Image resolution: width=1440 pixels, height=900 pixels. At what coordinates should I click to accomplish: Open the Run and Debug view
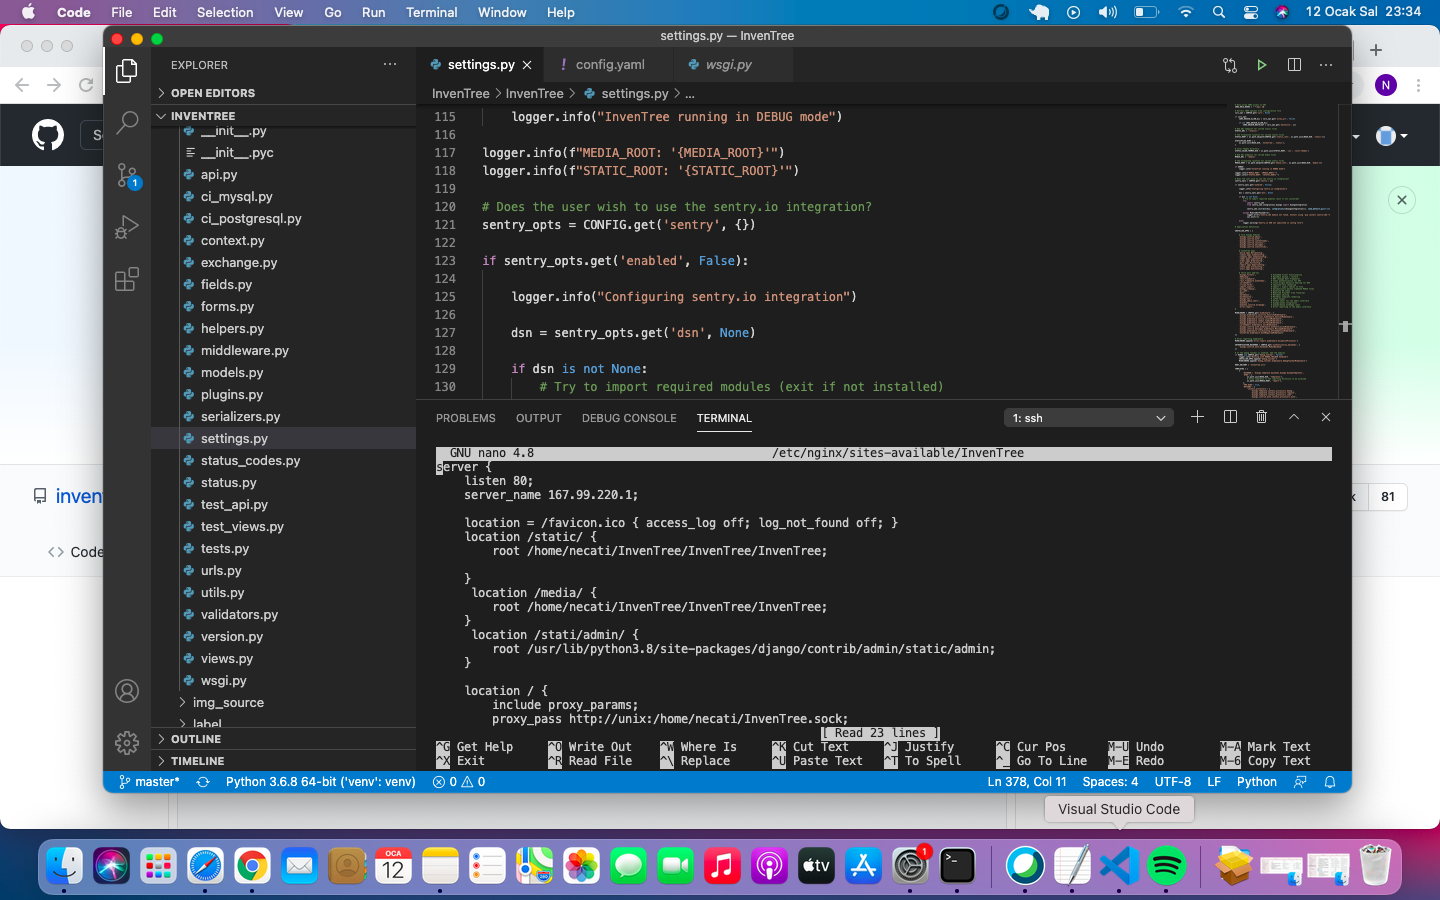point(126,227)
